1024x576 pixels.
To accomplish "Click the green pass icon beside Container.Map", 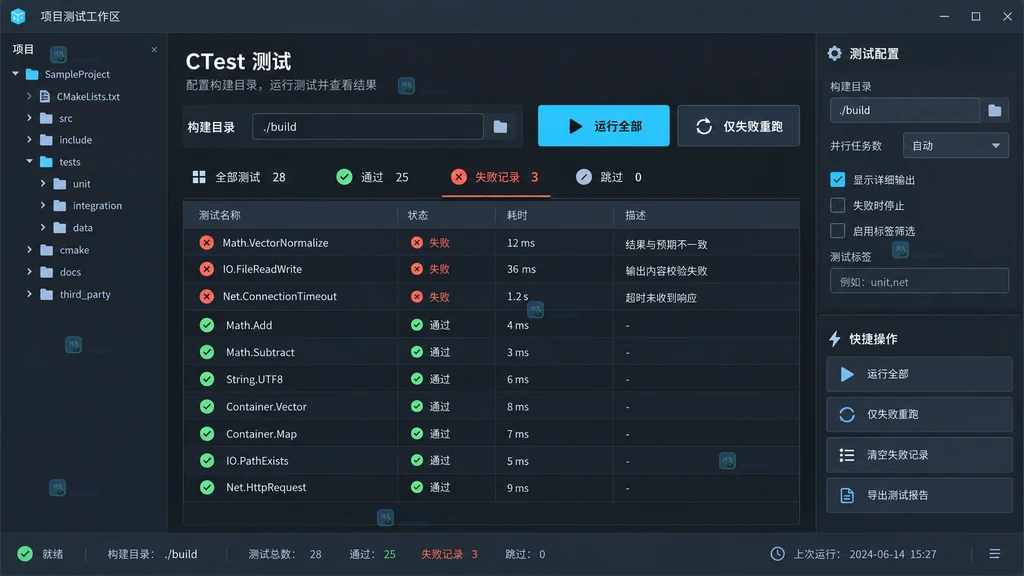I will pyautogui.click(x=207, y=434).
